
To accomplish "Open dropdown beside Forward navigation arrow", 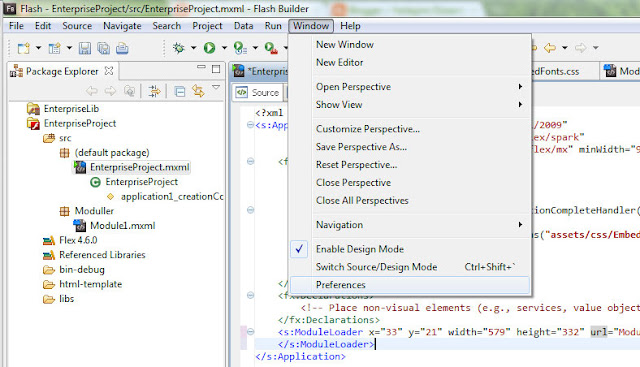I will [x=596, y=48].
